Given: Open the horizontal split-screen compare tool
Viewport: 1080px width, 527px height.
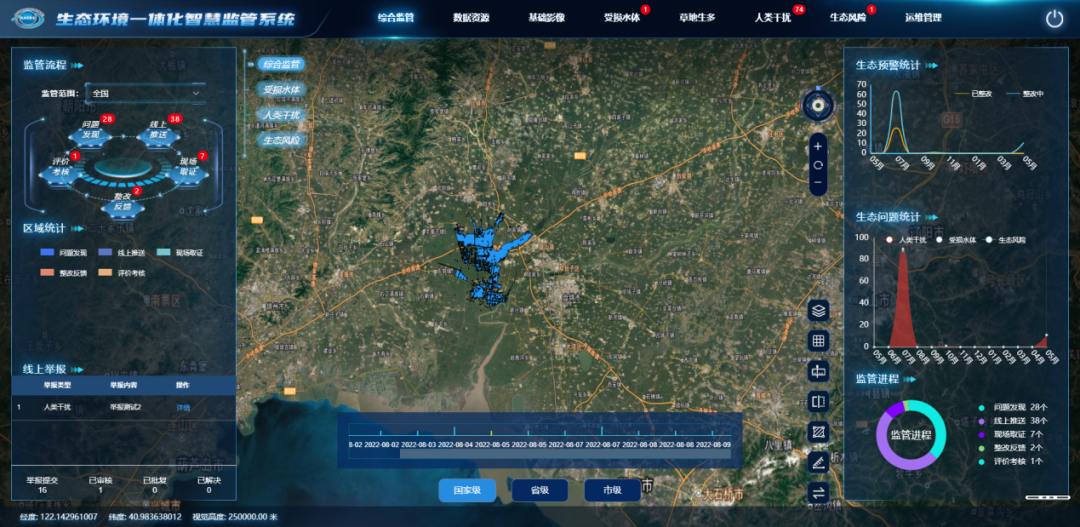Looking at the screenshot, I should pos(818,371).
